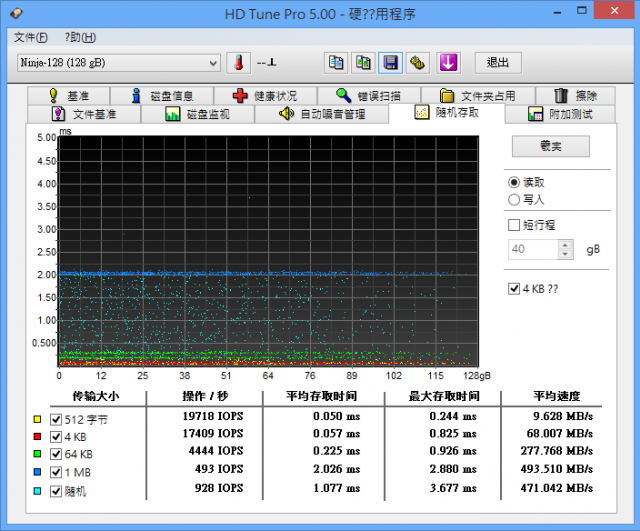This screenshot has height=531, width=640.
Task: Click the 40 gB short stroke input field
Action: [533, 249]
